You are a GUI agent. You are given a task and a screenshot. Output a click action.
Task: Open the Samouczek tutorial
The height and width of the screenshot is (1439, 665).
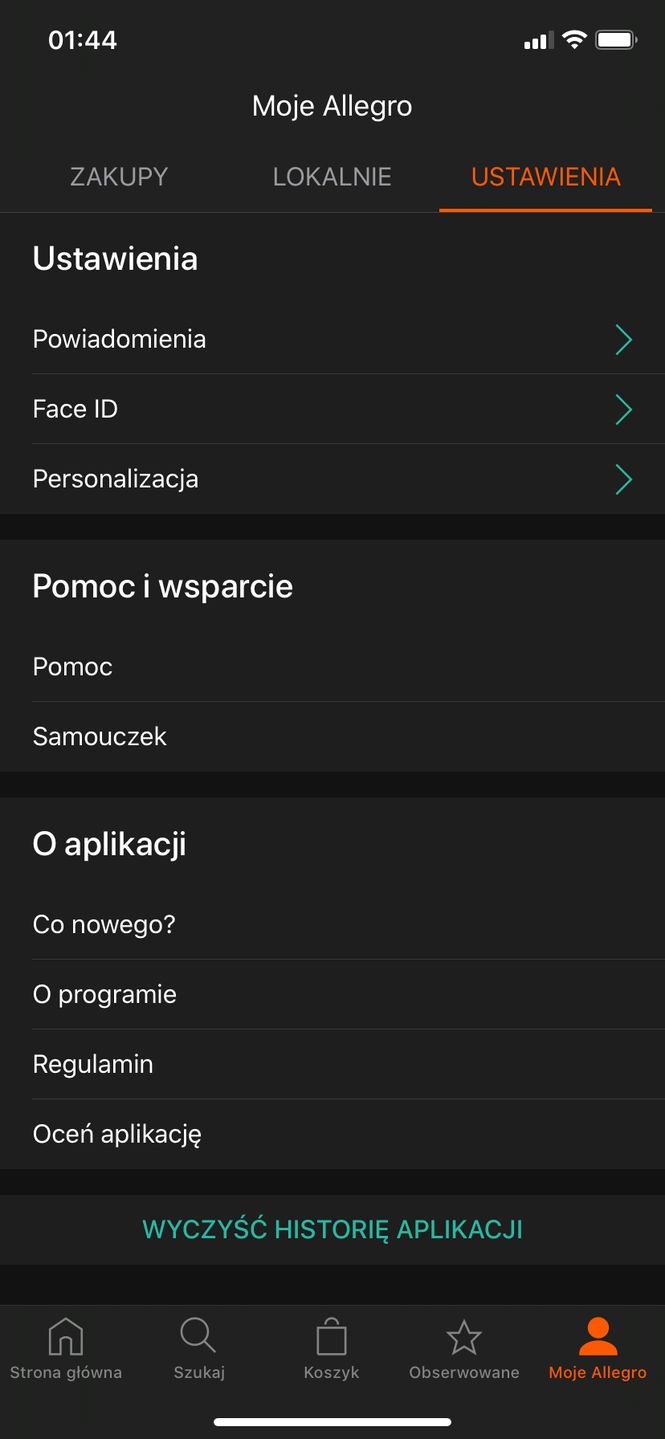click(x=99, y=736)
